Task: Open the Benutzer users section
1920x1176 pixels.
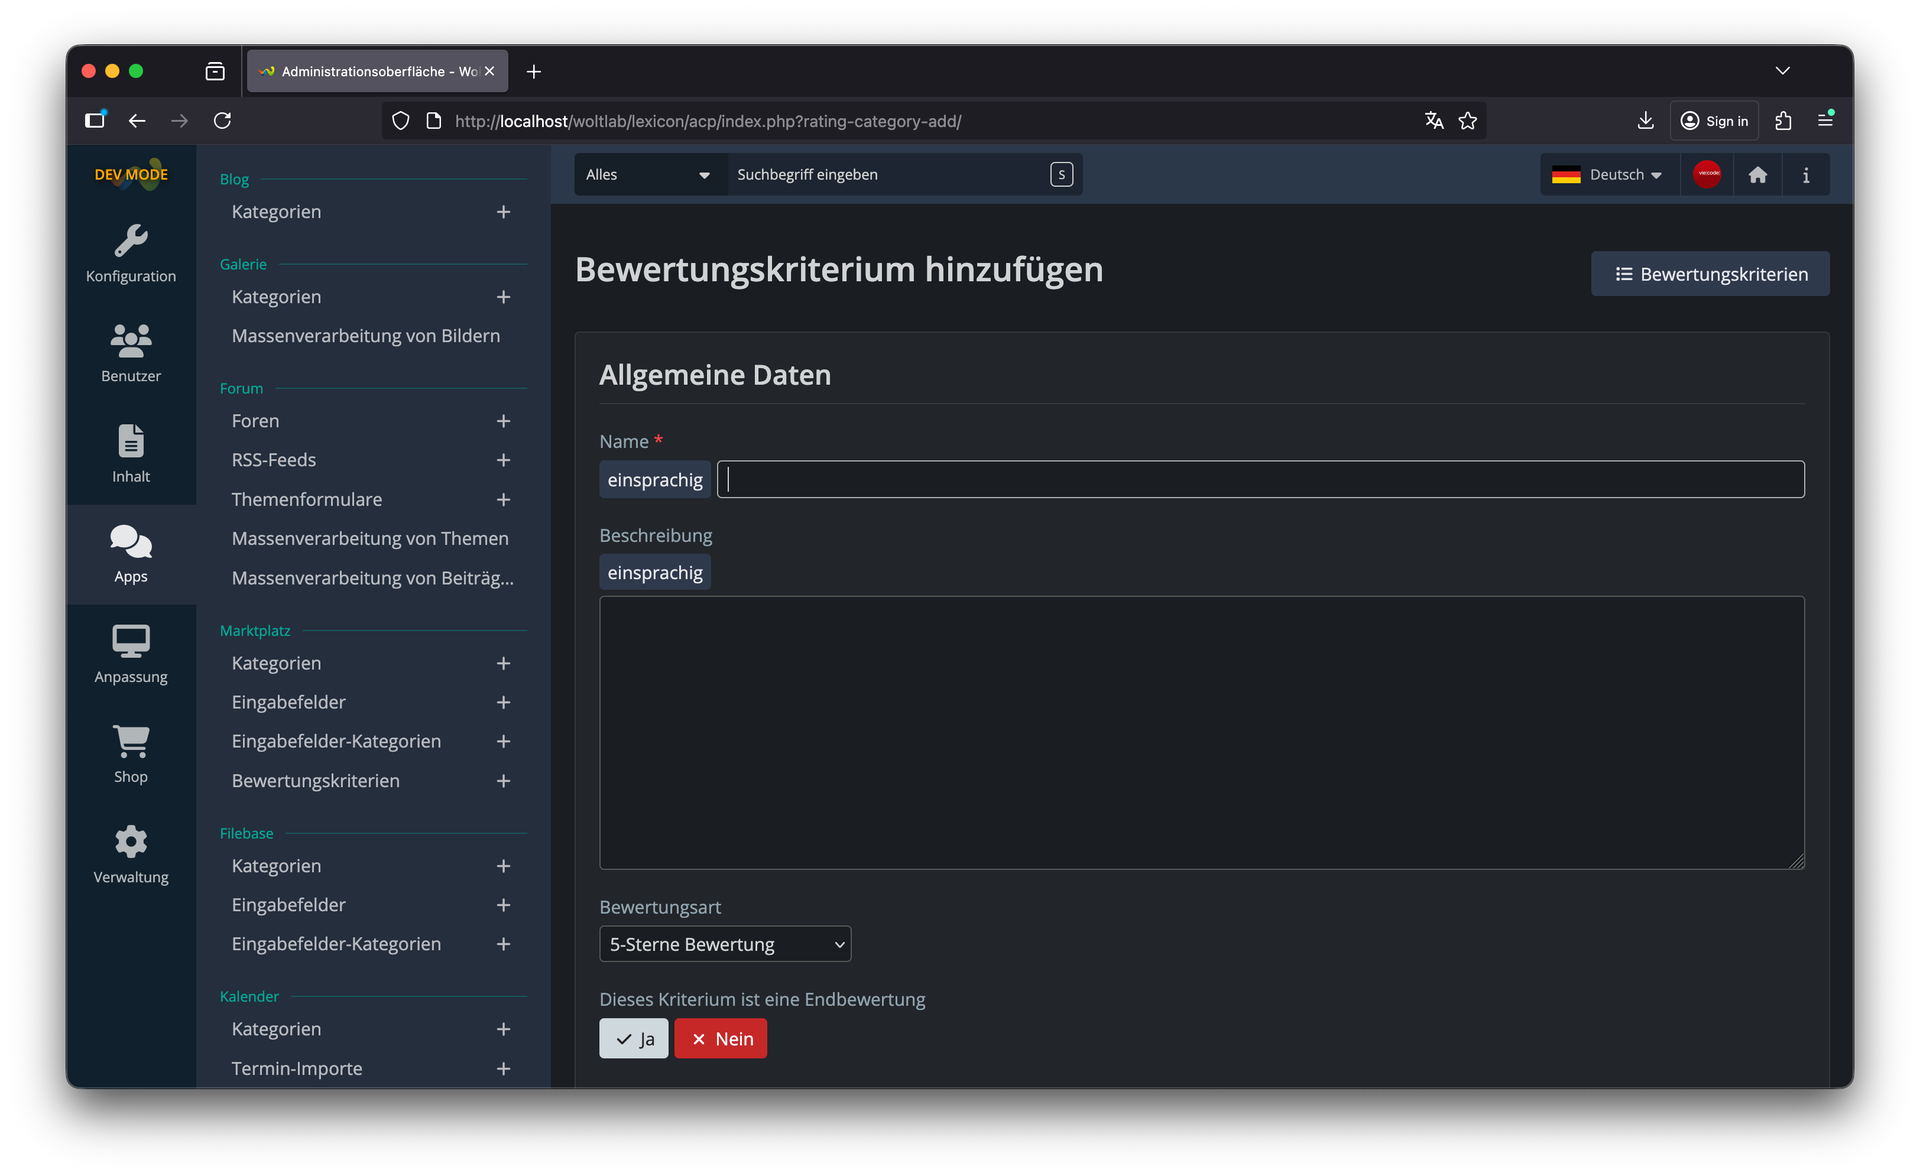Action: click(131, 354)
